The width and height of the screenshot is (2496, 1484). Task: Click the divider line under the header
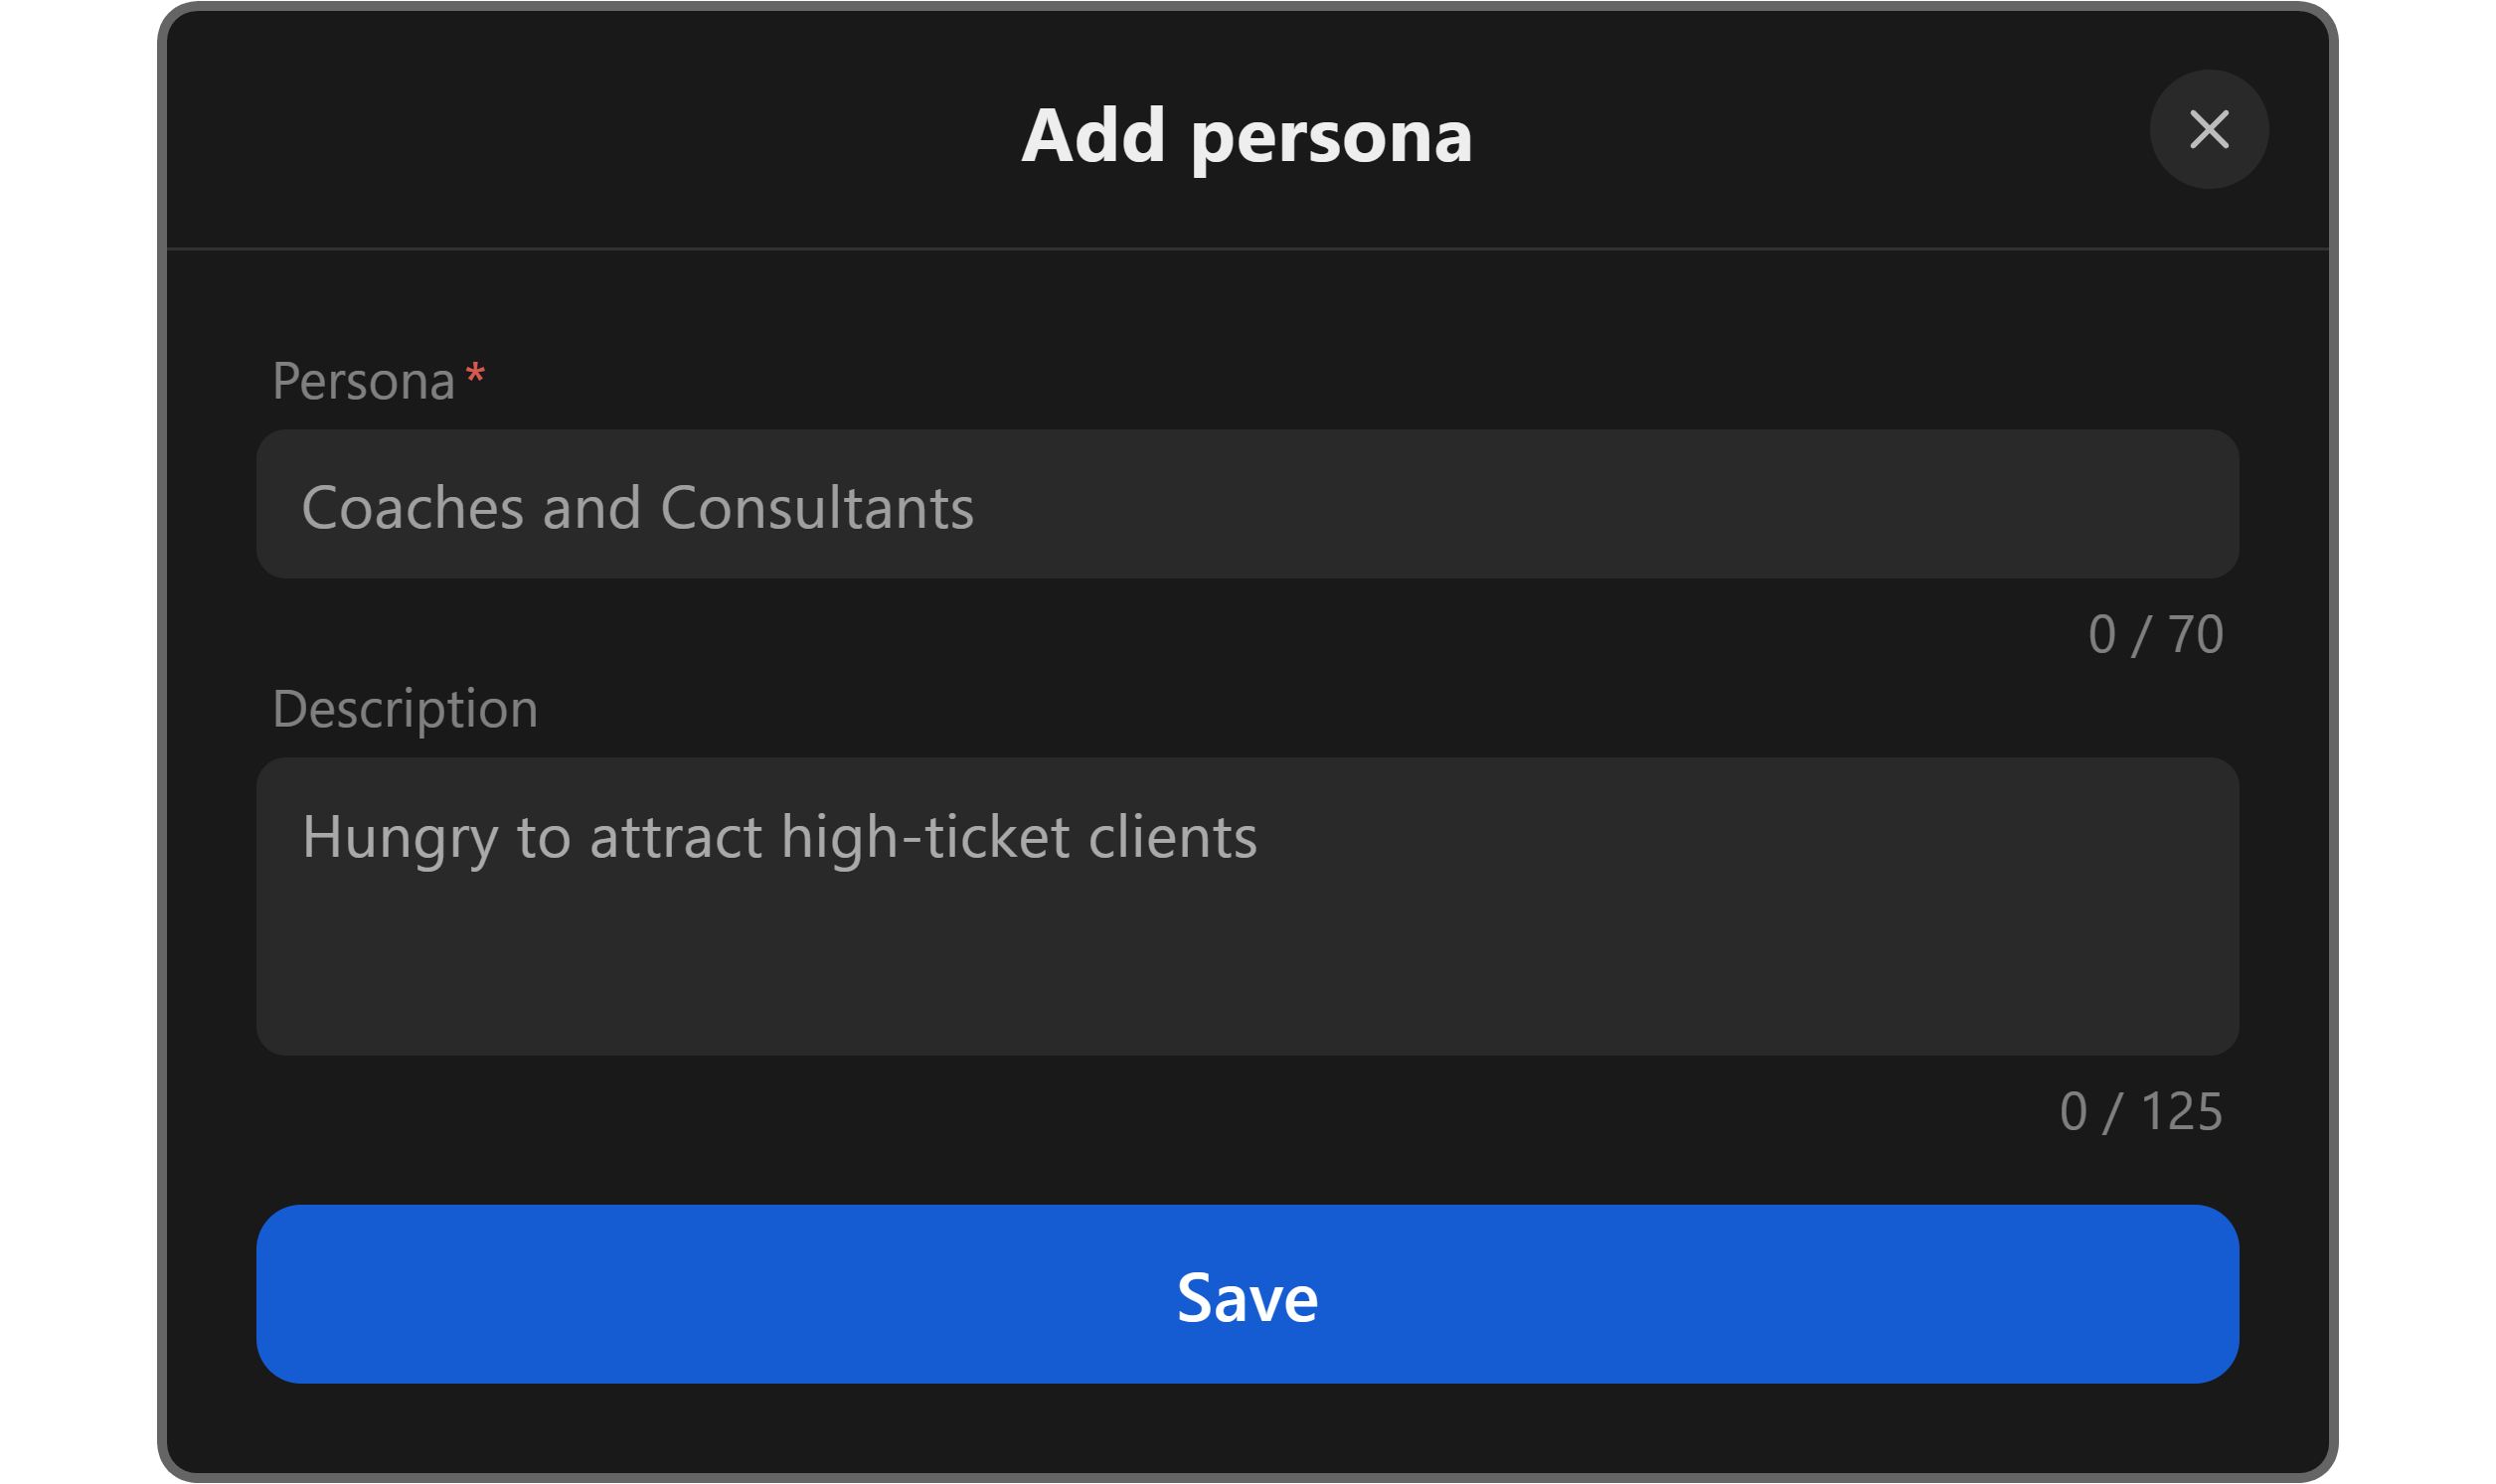point(1246,248)
